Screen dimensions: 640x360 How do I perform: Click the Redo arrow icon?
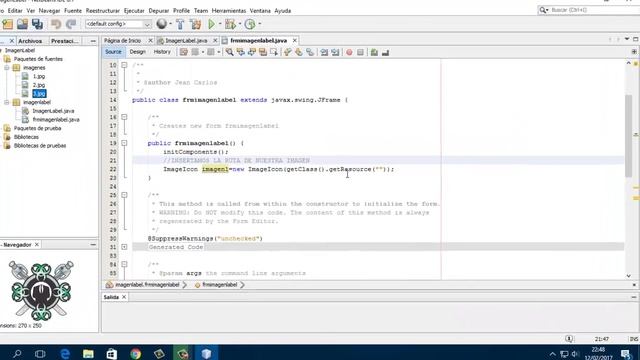pos(71,24)
